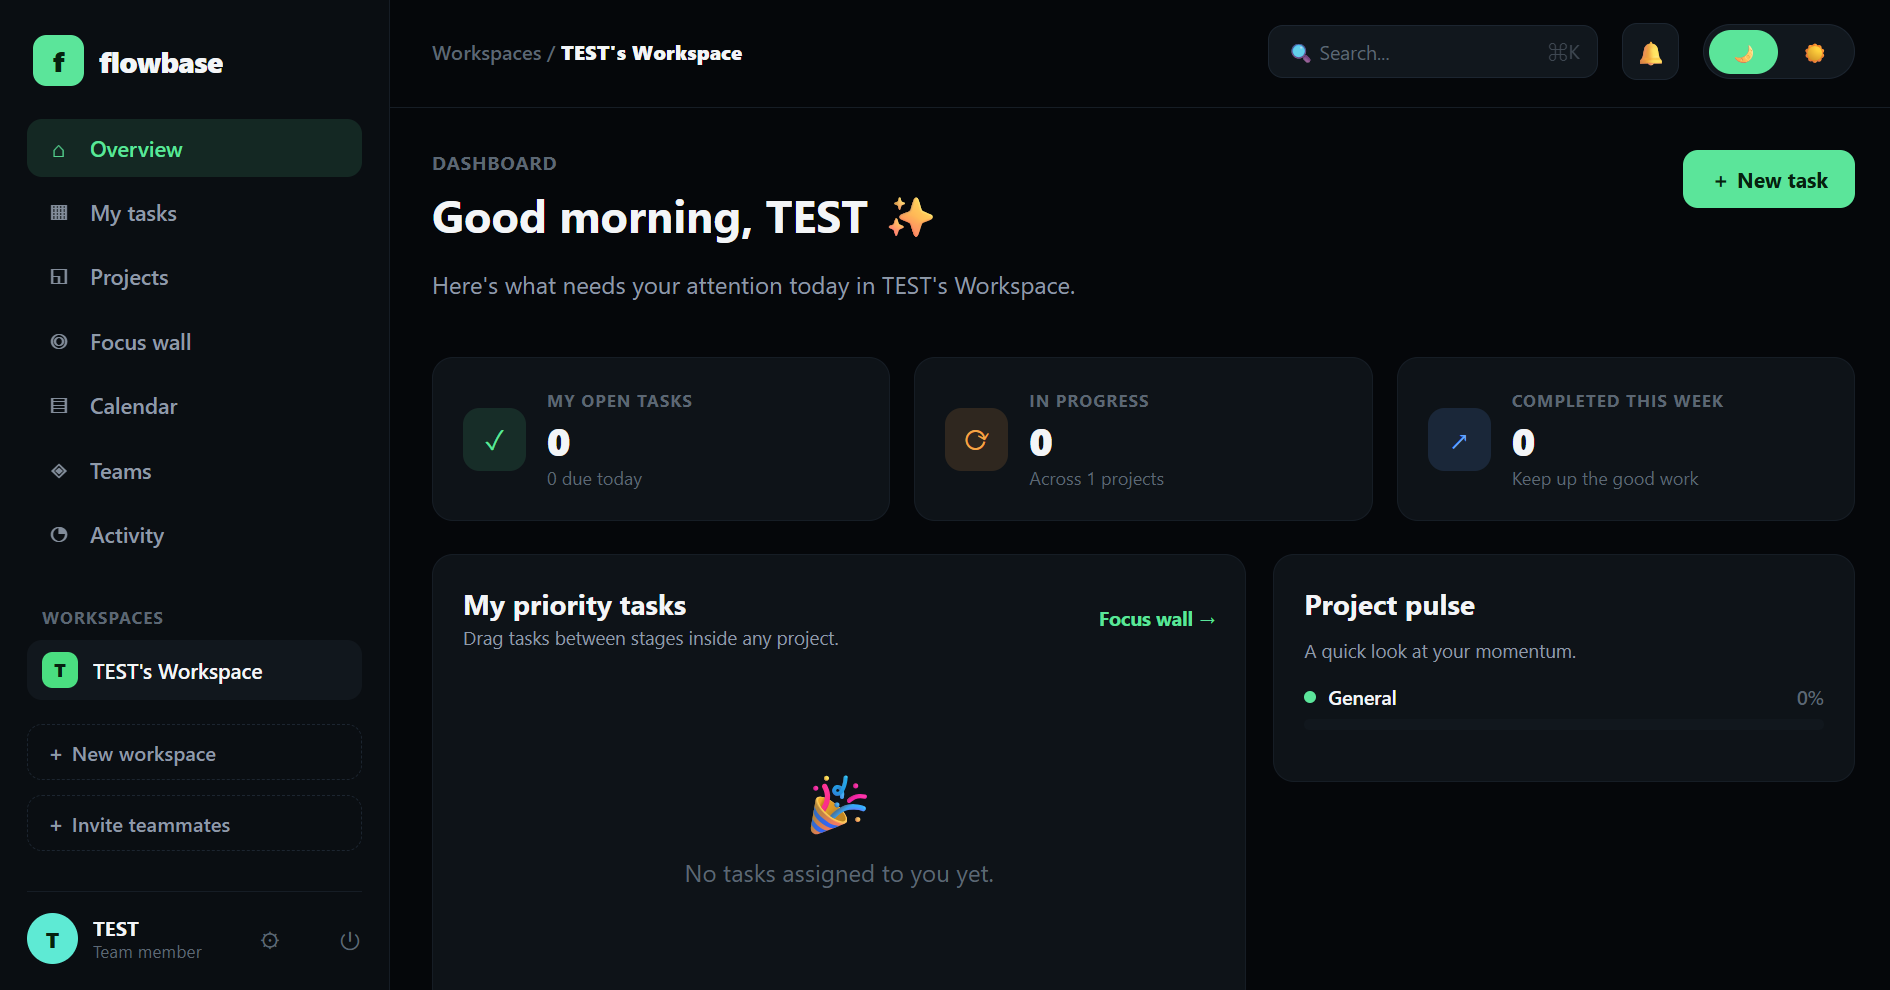The height and width of the screenshot is (990, 1890).
Task: Click the ⌘K shortcut hint
Action: tap(1563, 52)
